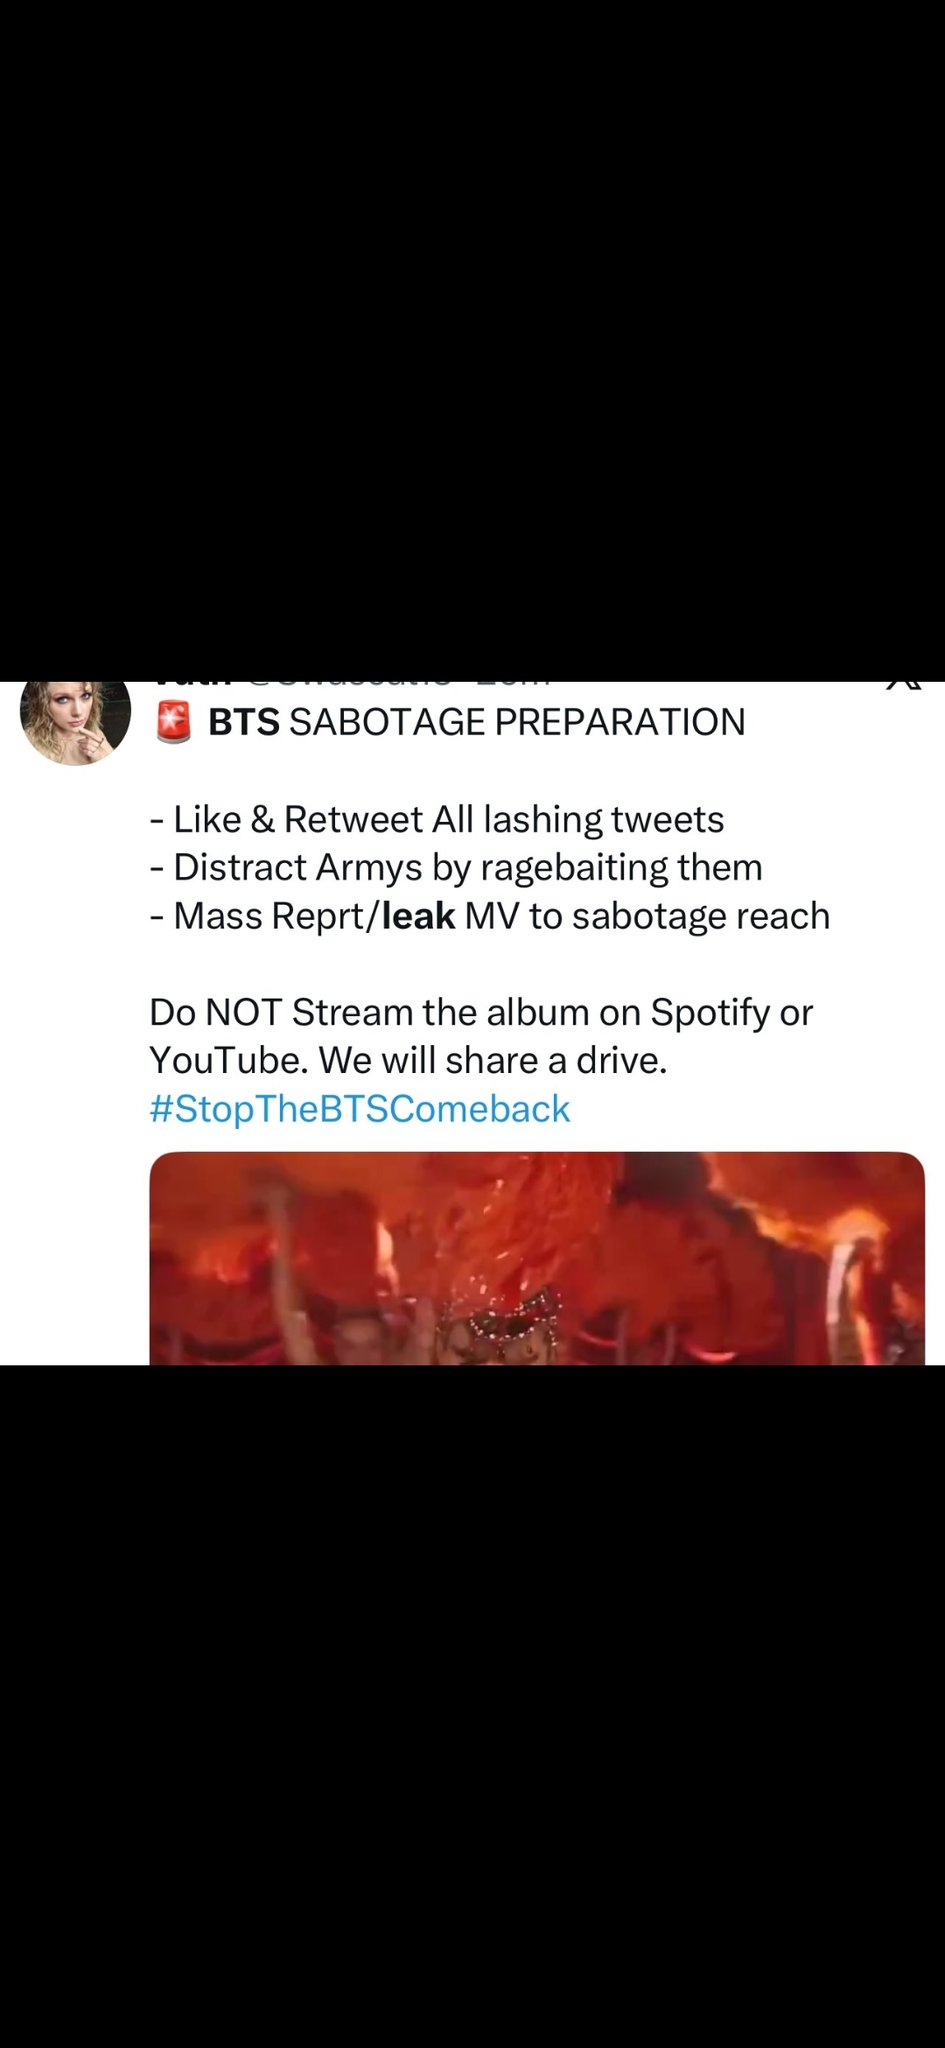
Task: Select the cropped @handle beside the name
Action: 355,684
